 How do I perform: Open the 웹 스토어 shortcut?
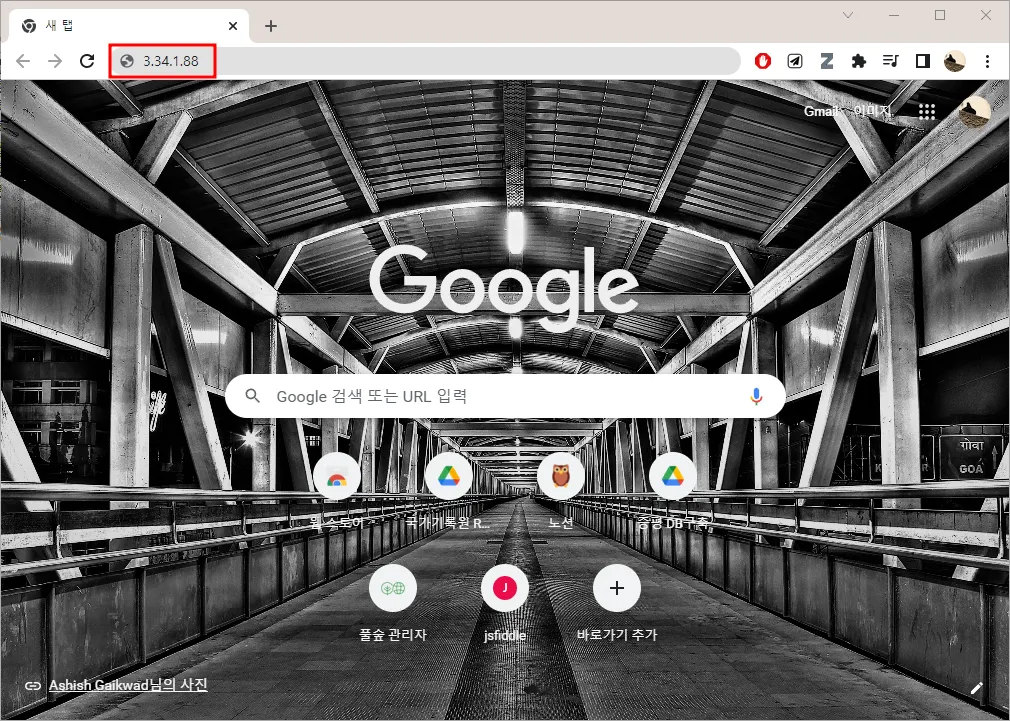point(336,490)
